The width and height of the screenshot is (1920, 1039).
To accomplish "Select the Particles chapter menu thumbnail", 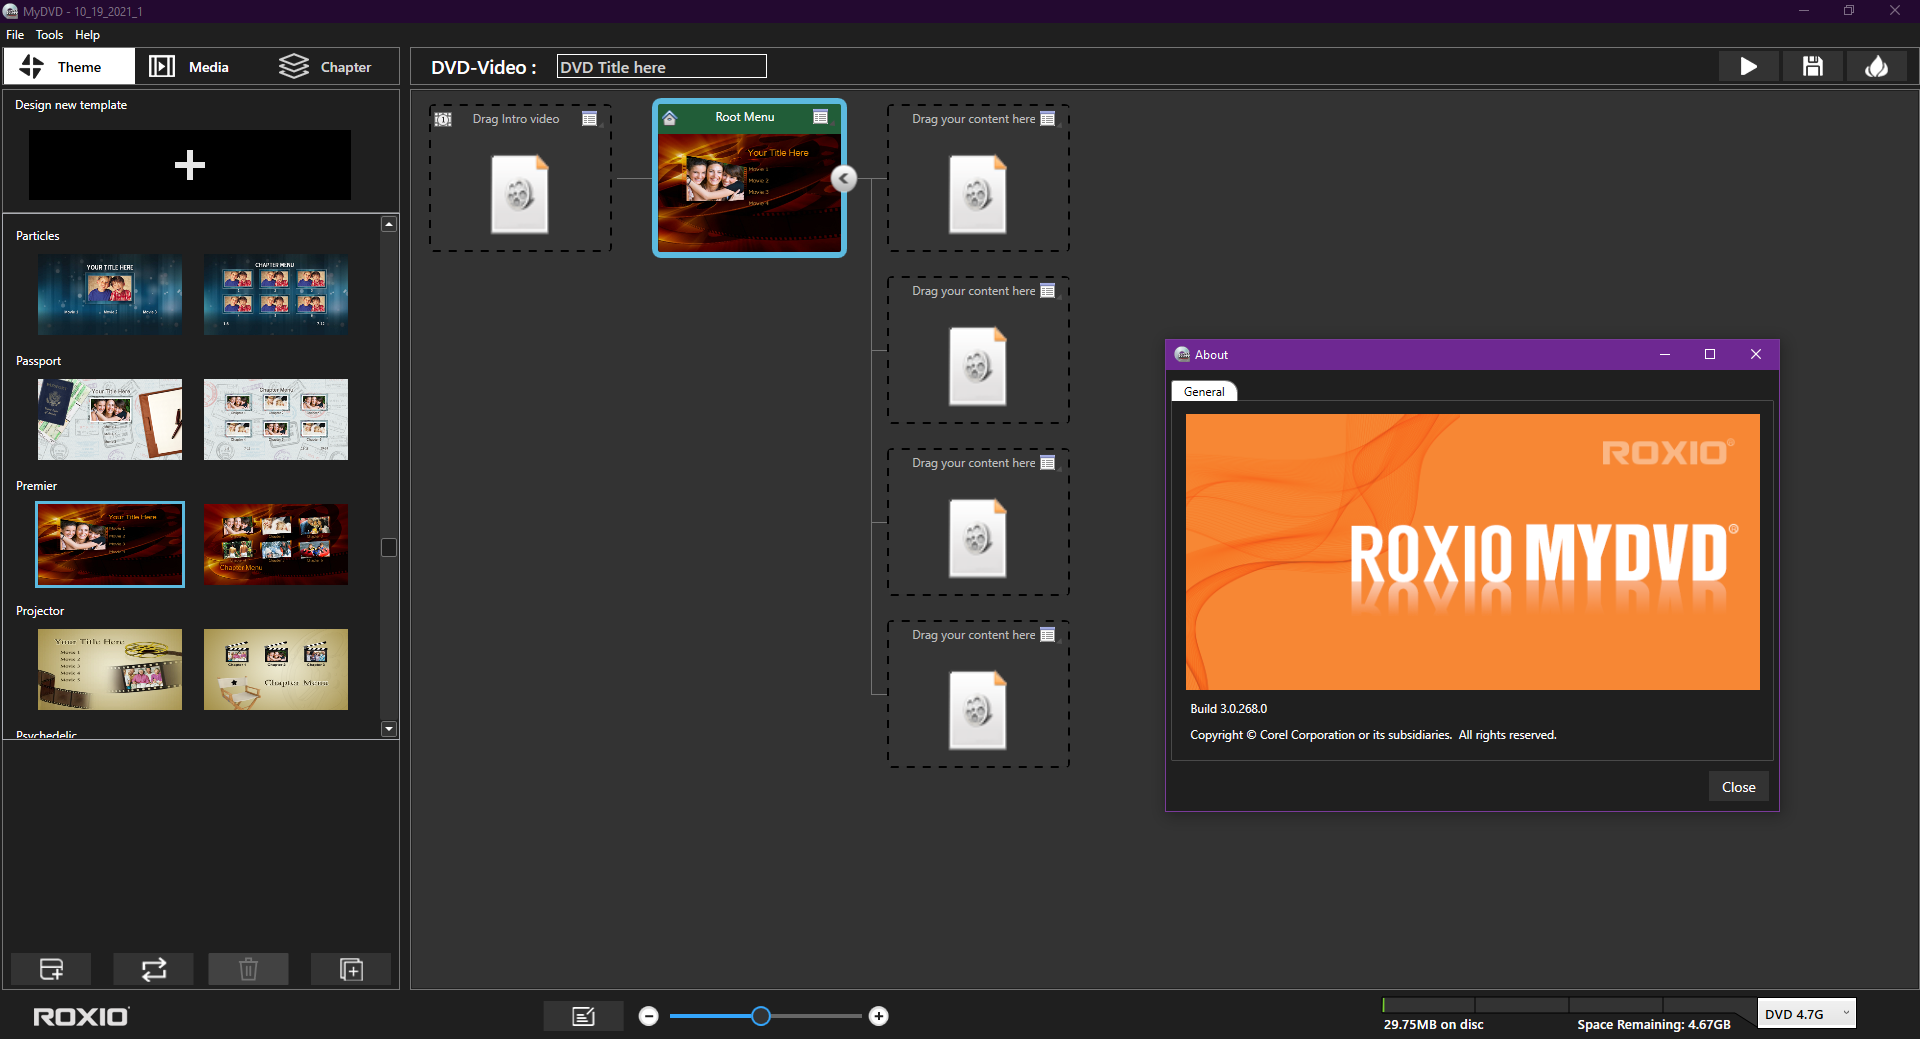I will 276,294.
